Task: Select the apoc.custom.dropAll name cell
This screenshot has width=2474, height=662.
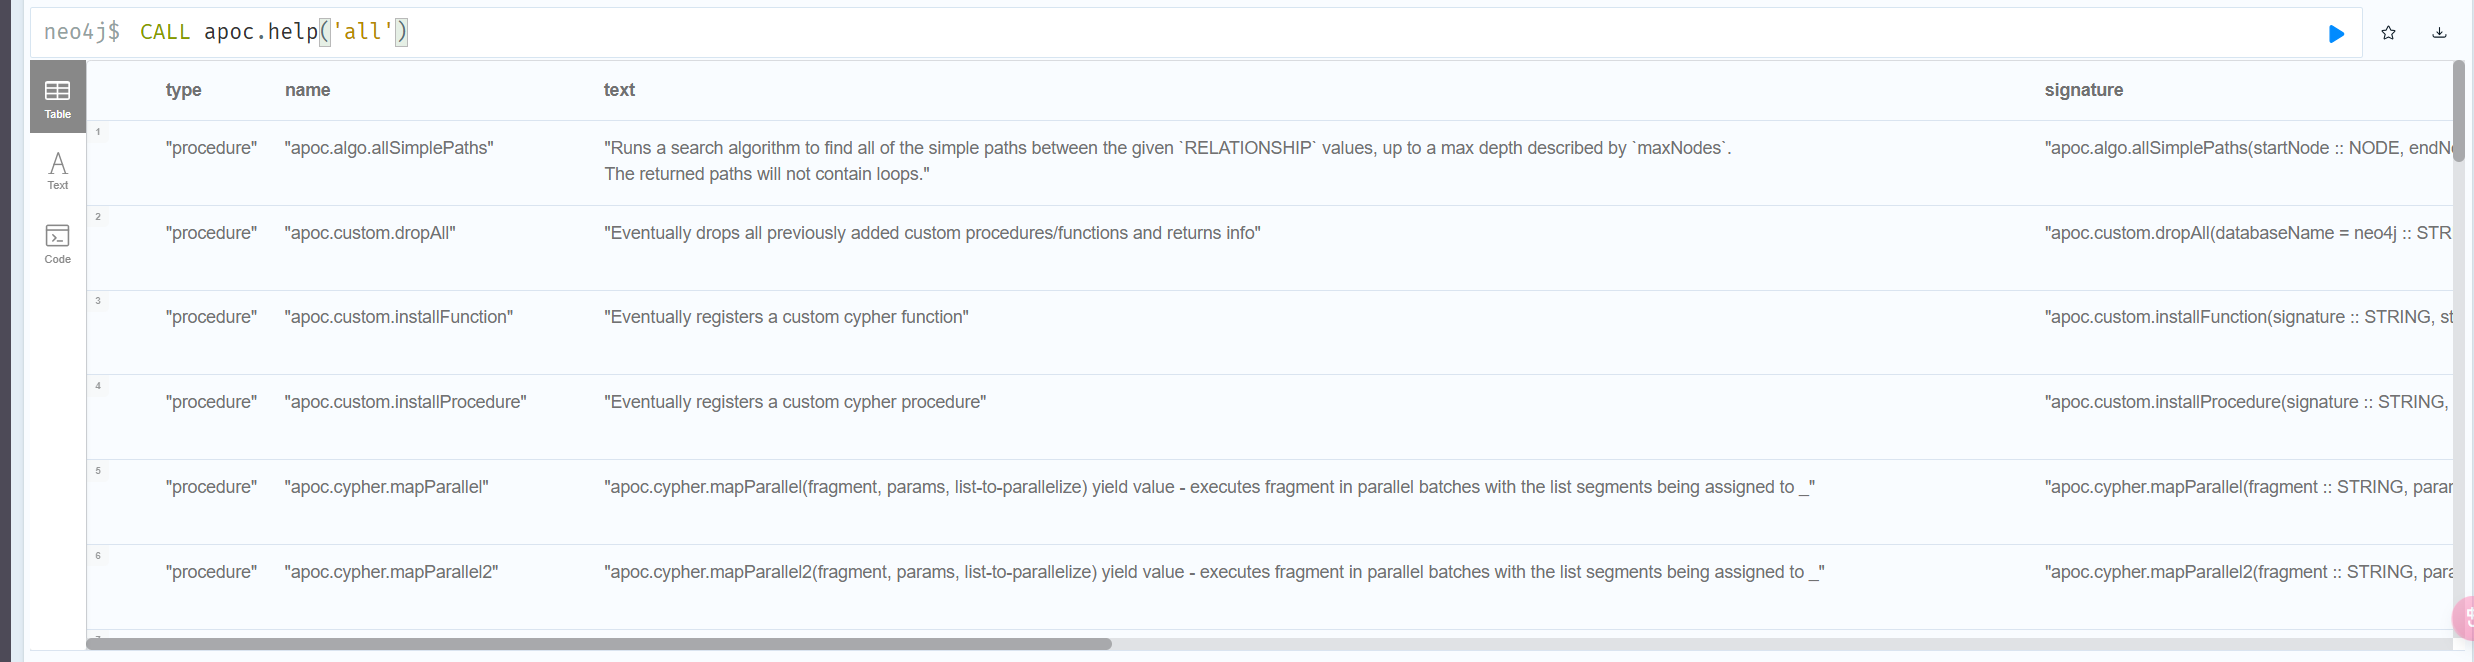Action: 370,233
